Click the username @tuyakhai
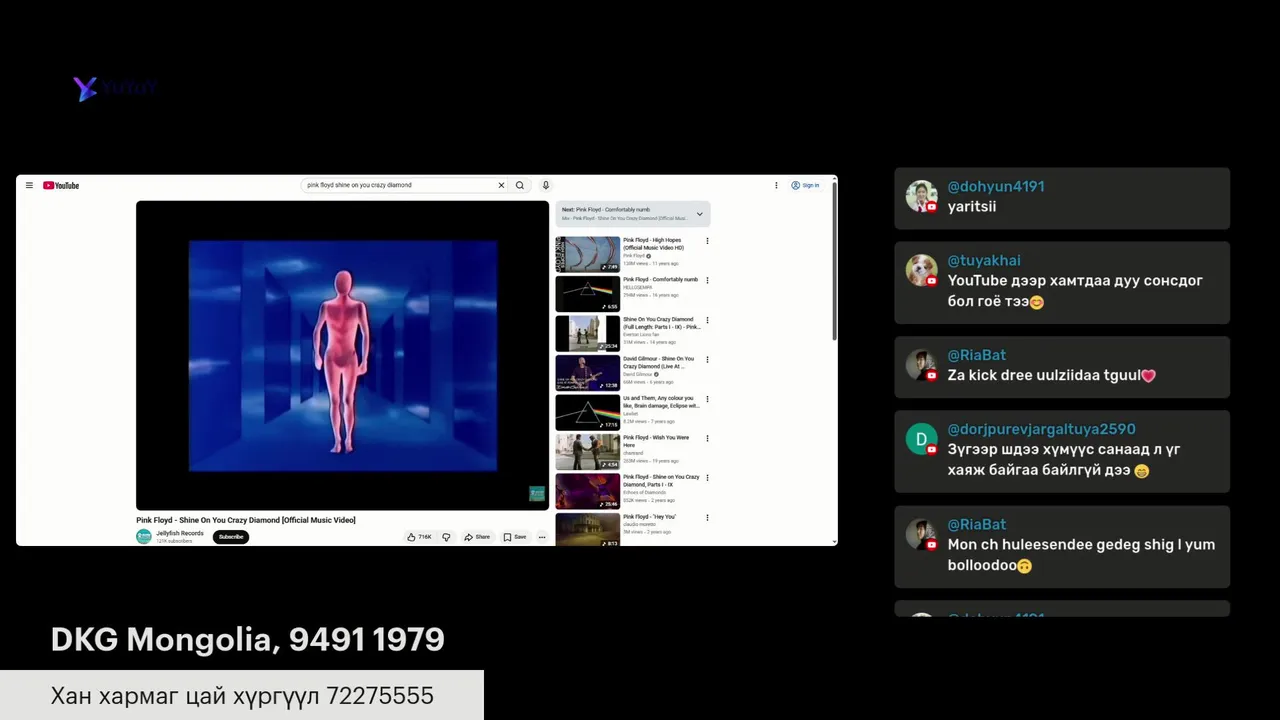Screen dimensions: 1280x720 coord(984,260)
